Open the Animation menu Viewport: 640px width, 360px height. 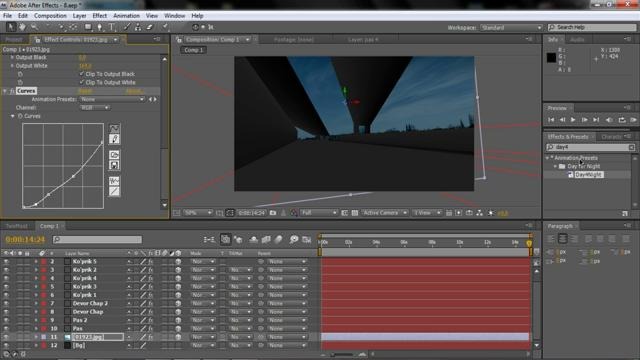[x=126, y=16]
